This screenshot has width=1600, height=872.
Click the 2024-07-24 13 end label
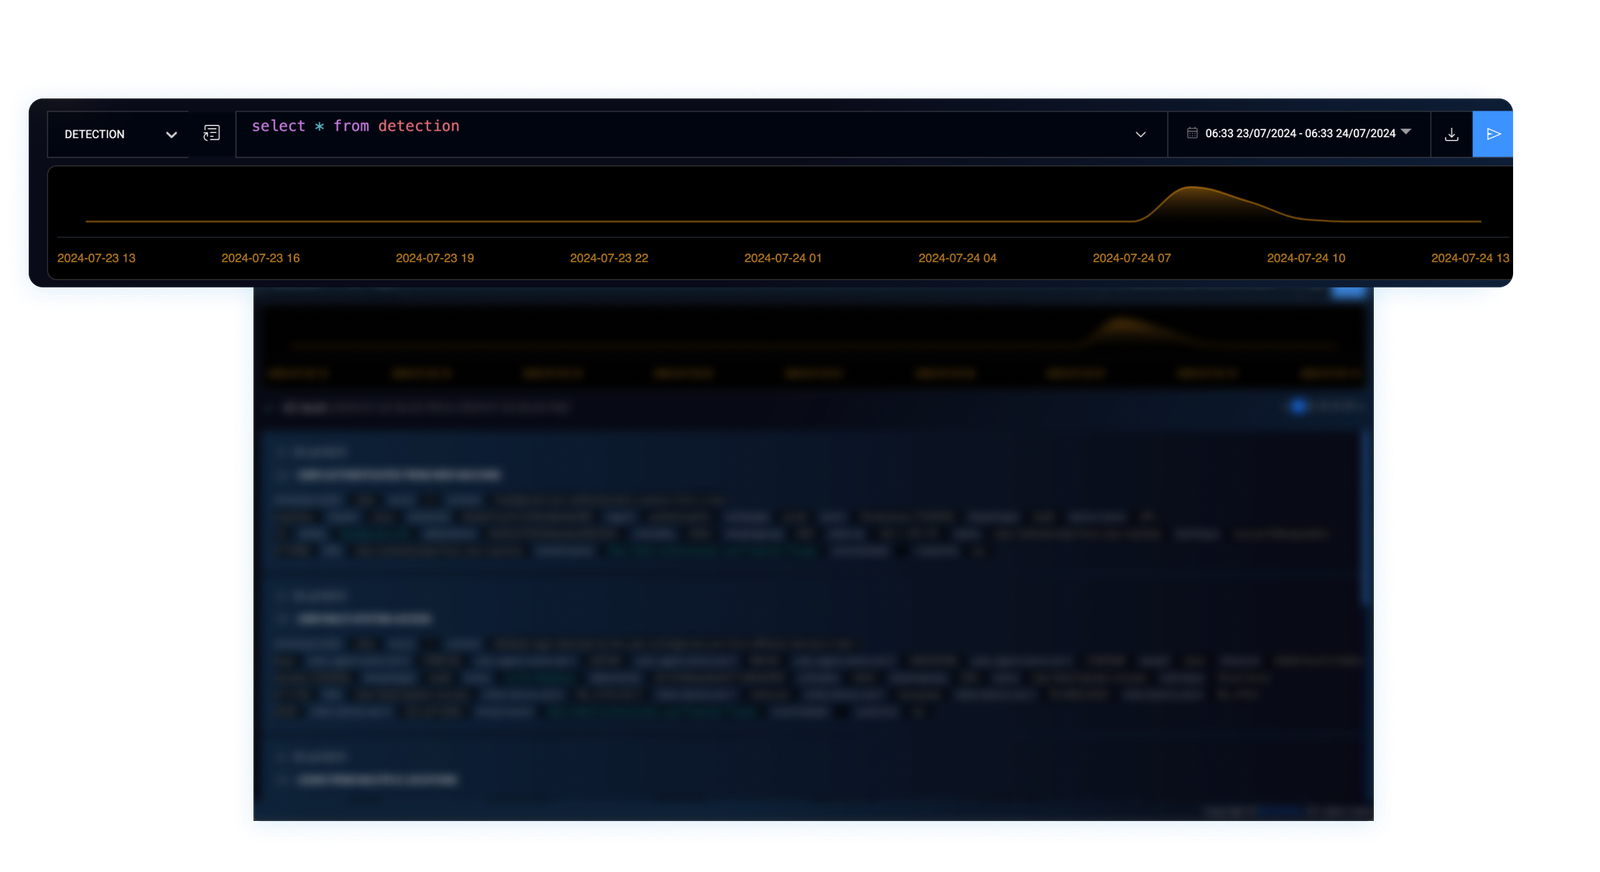1469,258
